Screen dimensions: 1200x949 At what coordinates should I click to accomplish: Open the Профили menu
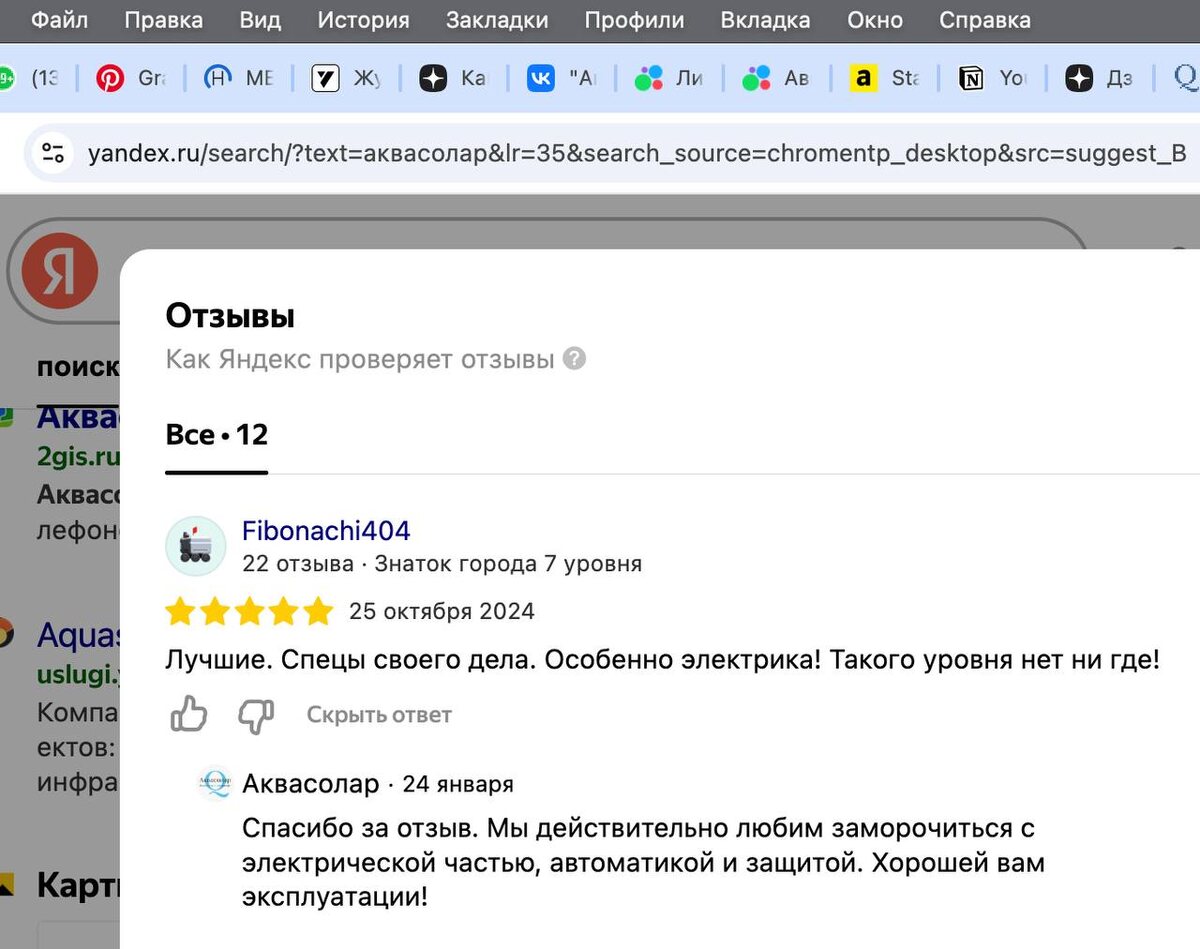[x=634, y=20]
